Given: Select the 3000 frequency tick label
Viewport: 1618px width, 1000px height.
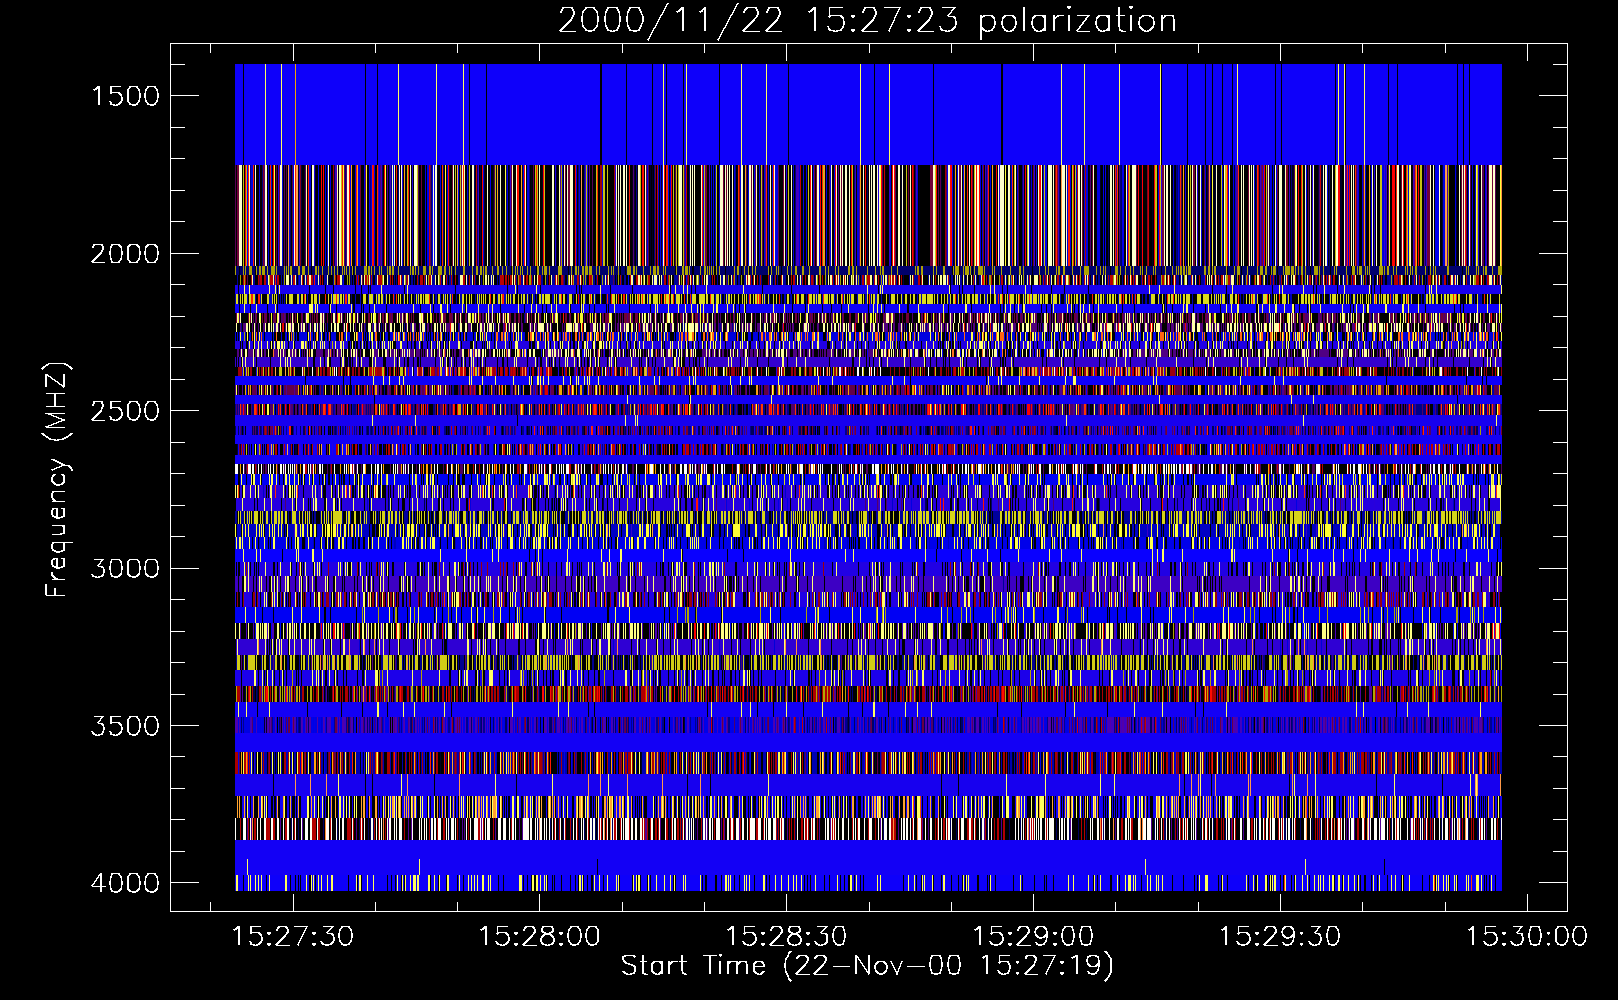Looking at the screenshot, I should pyautogui.click(x=125, y=569).
